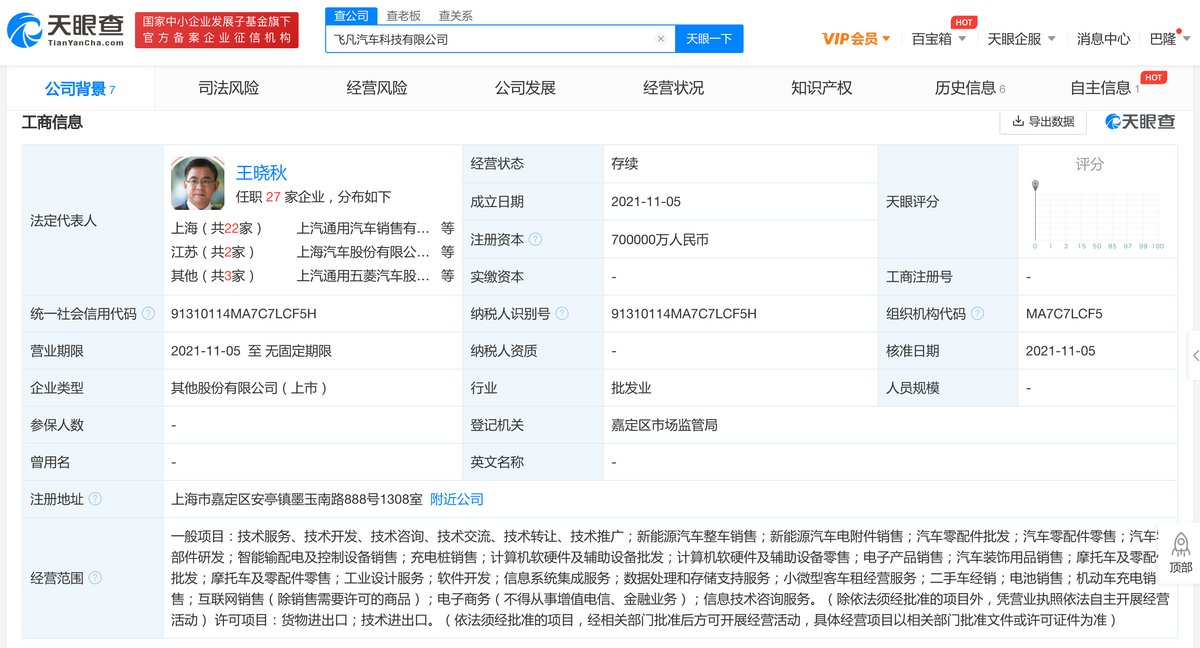The width and height of the screenshot is (1200, 648).
Task: Click the credit code value 91310114MA7C7LCF5H
Action: [244, 314]
